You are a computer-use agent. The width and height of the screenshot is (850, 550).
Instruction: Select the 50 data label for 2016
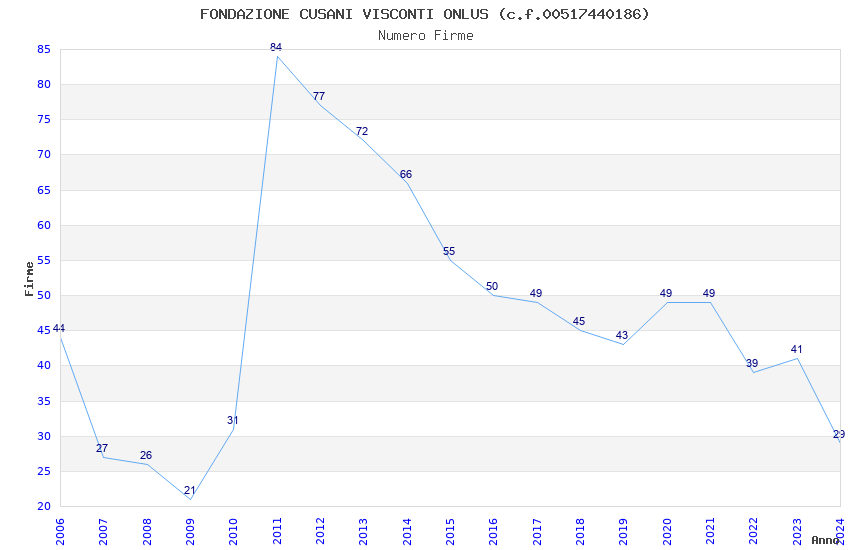tap(492, 286)
